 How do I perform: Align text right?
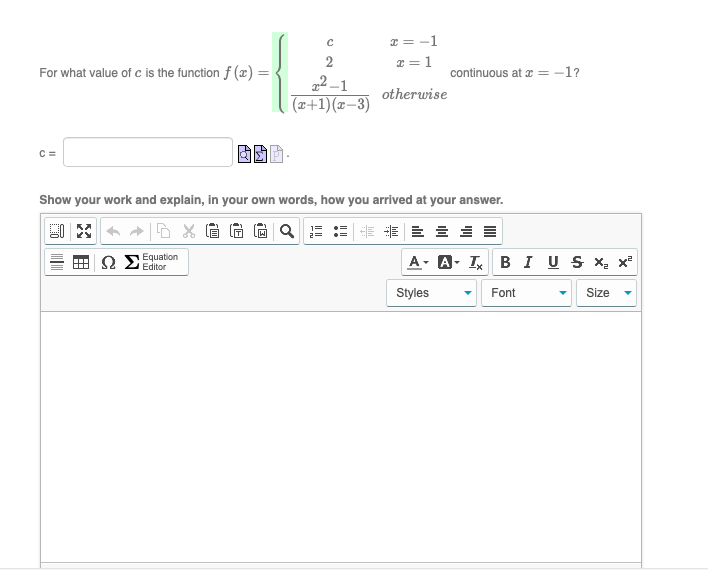pos(466,231)
